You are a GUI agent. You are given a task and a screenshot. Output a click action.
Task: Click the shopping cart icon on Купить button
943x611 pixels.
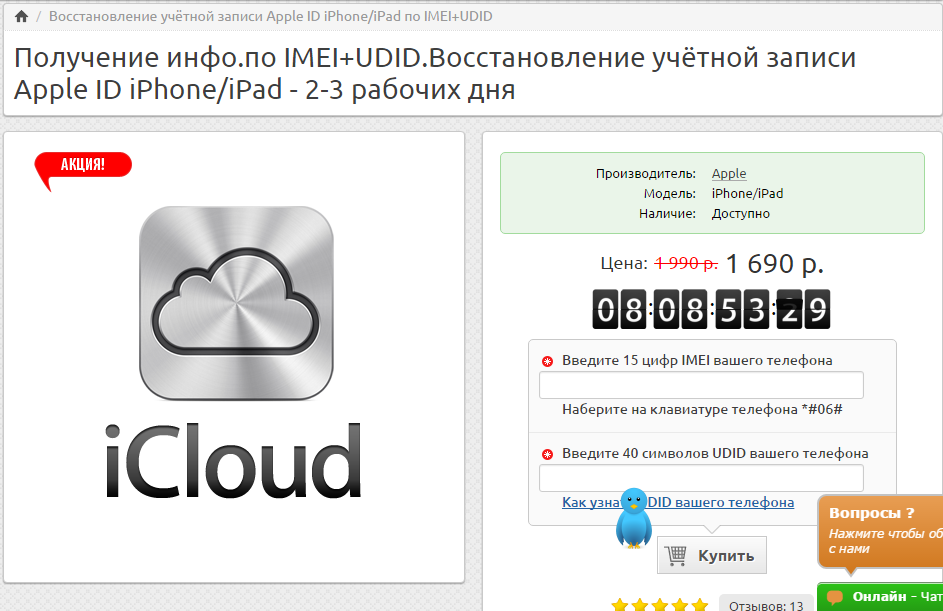click(x=676, y=555)
